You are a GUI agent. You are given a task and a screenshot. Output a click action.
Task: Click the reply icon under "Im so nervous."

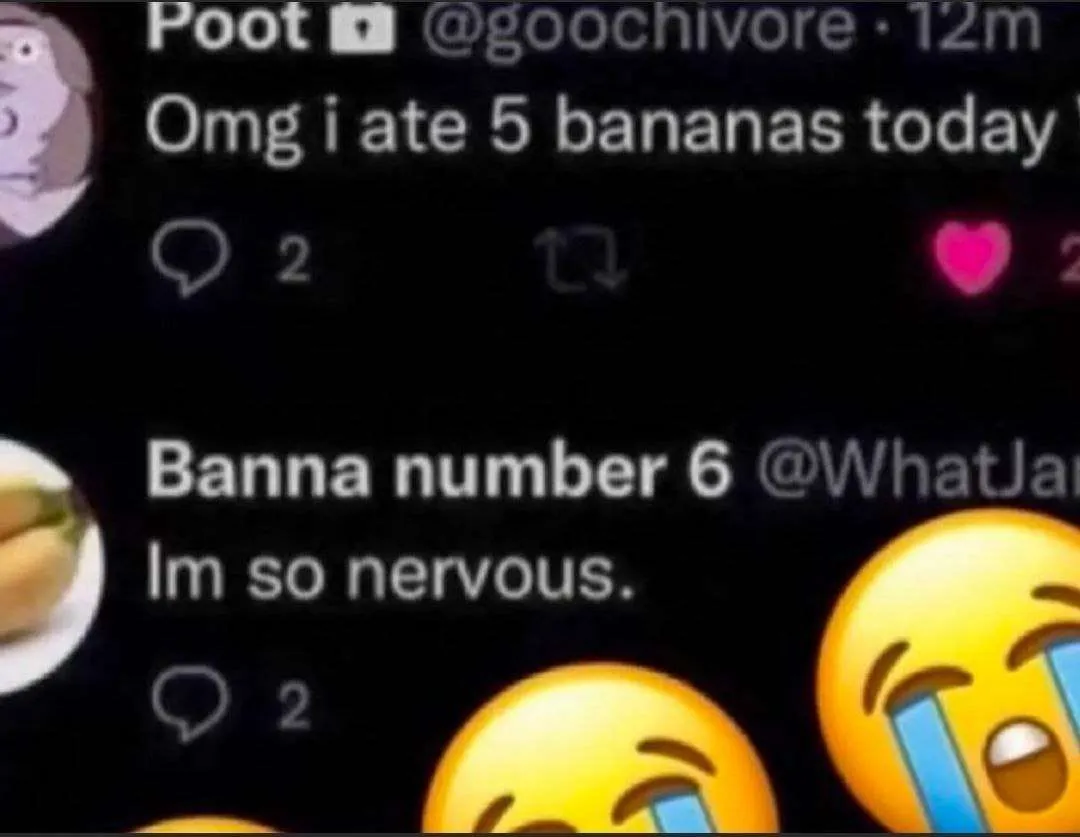point(189,705)
